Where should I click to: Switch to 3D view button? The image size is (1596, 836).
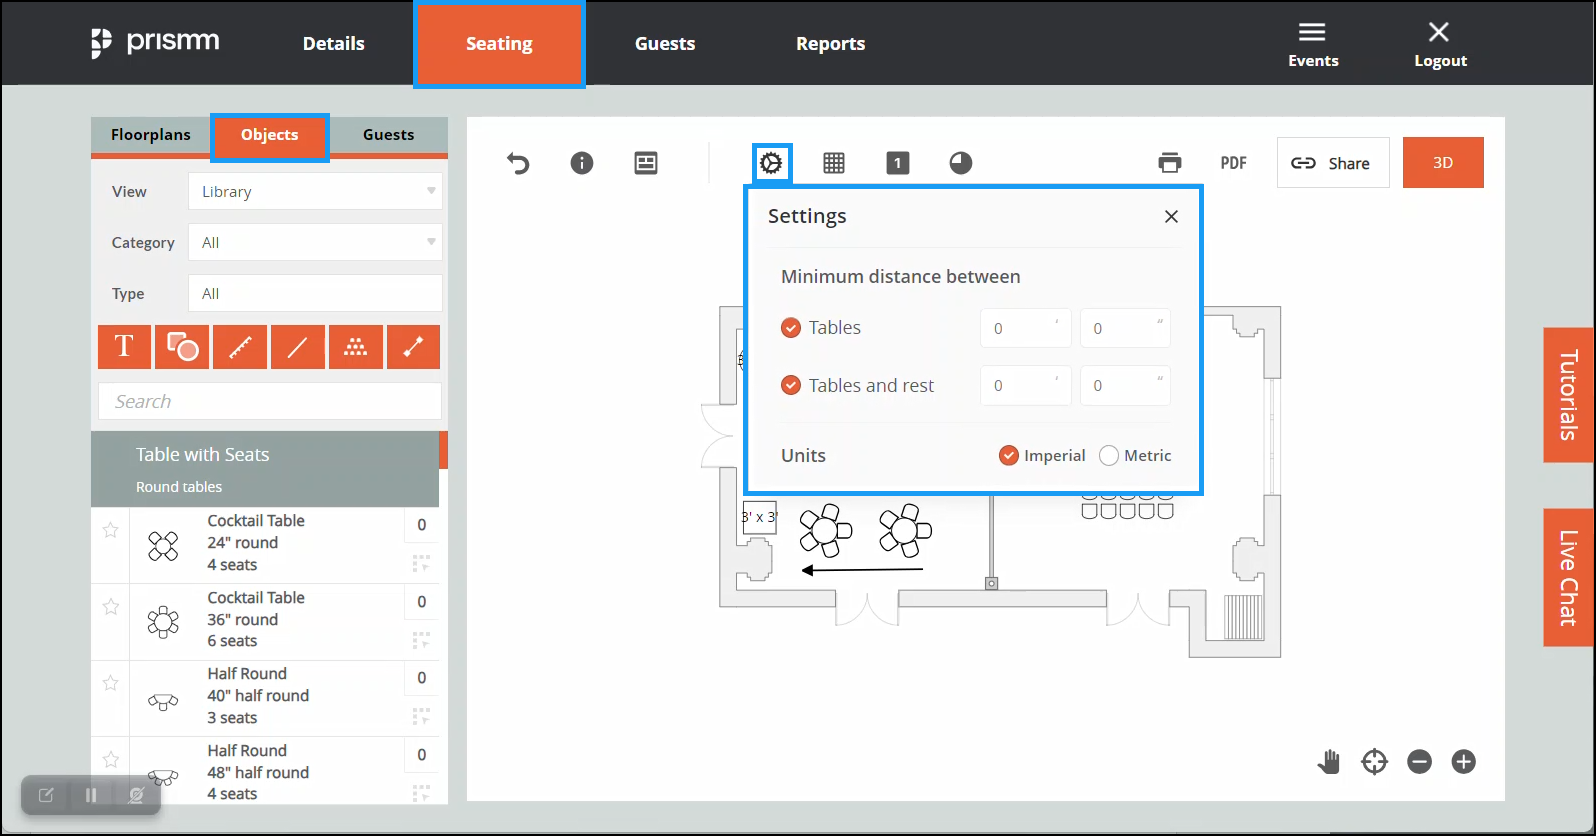tap(1443, 163)
